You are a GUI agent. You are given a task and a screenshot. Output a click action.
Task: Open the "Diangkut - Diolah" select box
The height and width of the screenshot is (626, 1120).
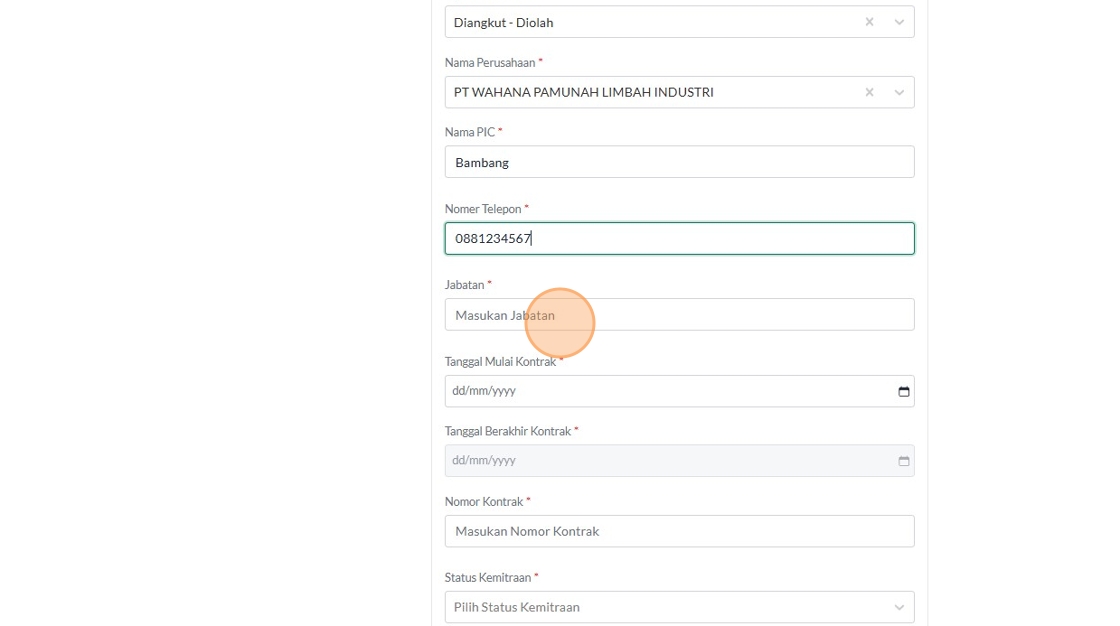(650, 22)
